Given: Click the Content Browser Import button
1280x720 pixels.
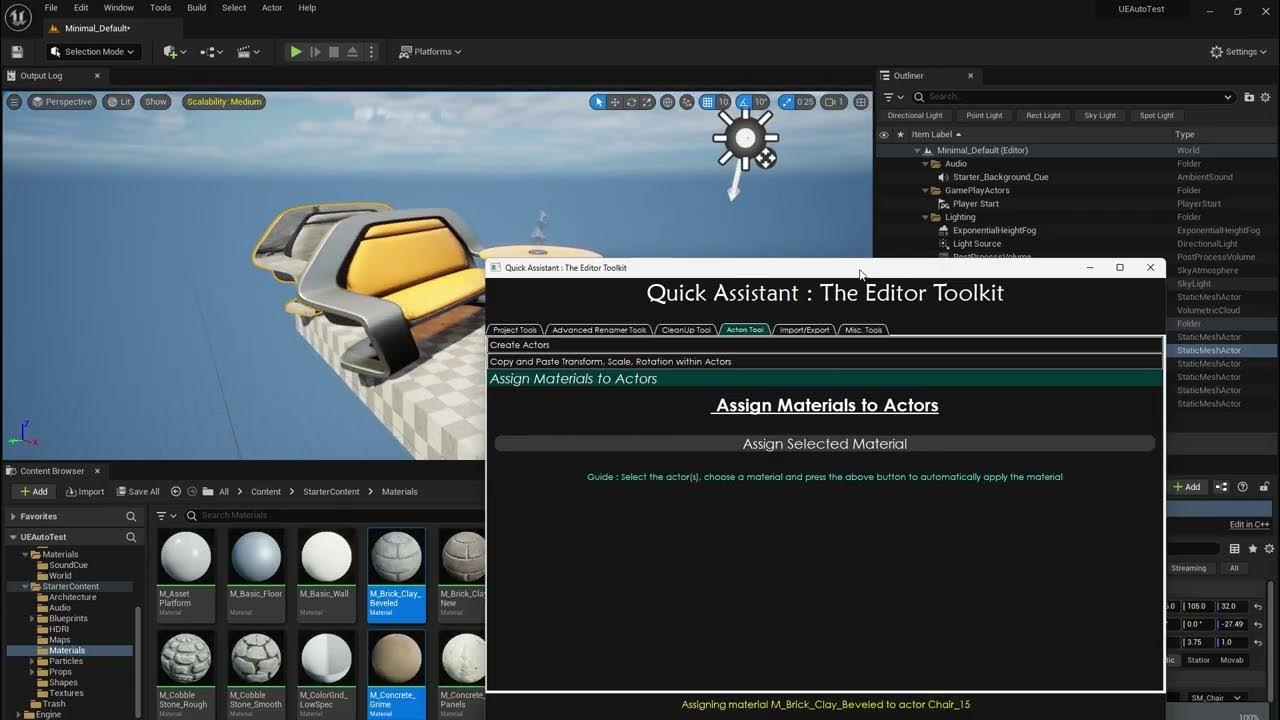Looking at the screenshot, I should pos(85,492).
